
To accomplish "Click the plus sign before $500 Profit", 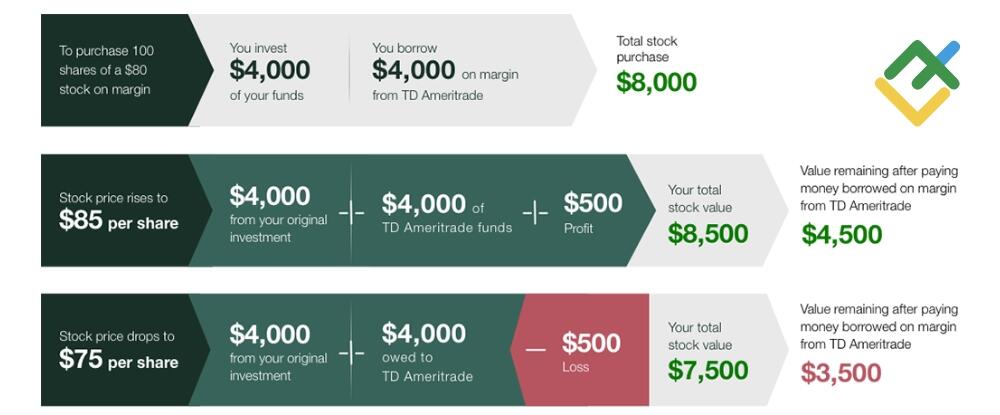I will click(x=536, y=212).
